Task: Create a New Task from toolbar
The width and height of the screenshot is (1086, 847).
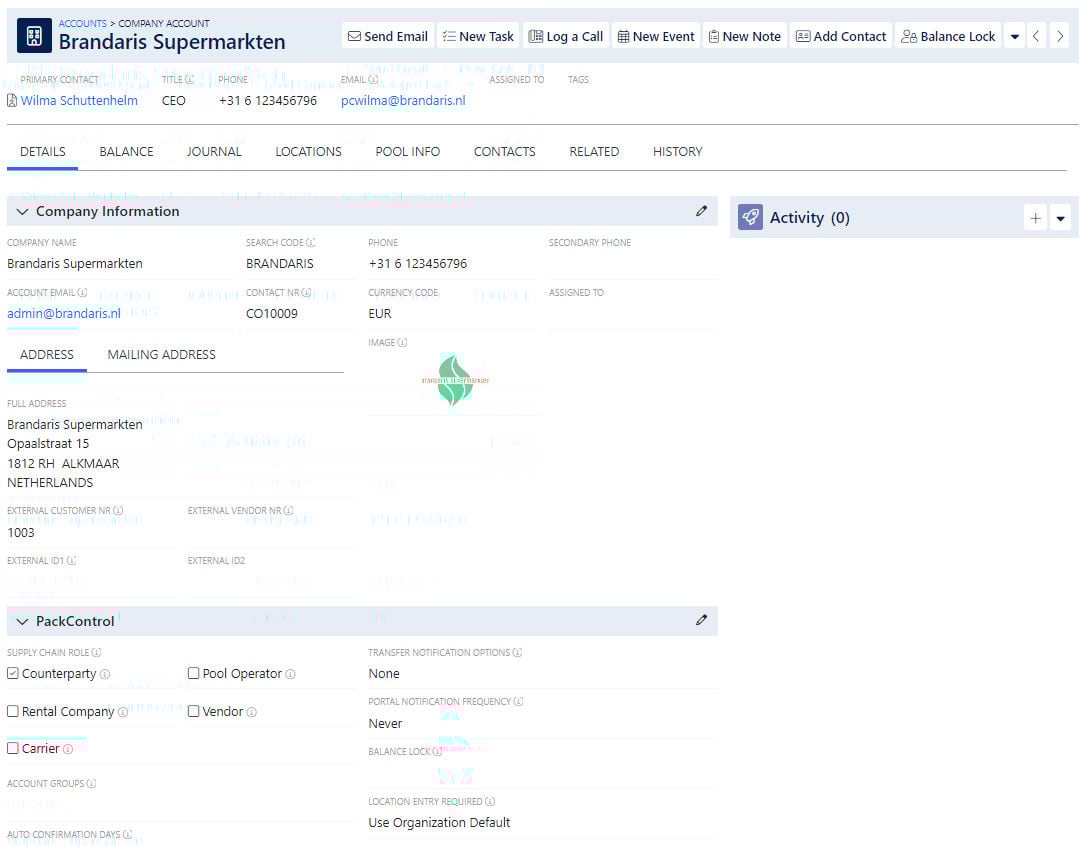Action: (478, 36)
